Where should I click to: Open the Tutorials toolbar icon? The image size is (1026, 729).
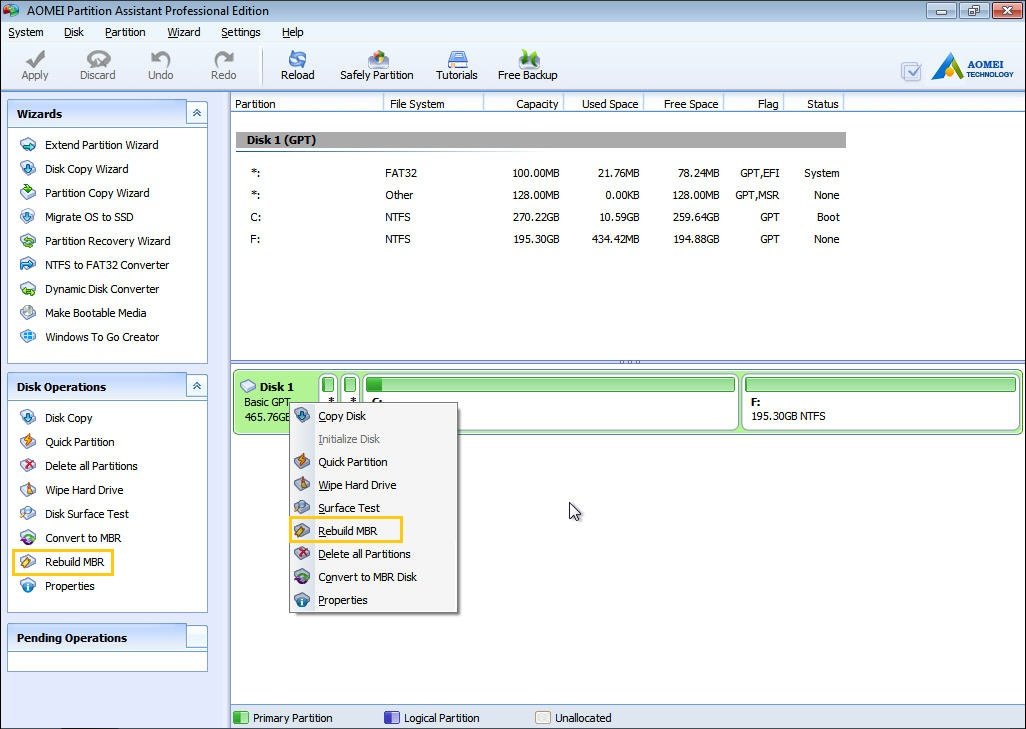click(x=457, y=65)
